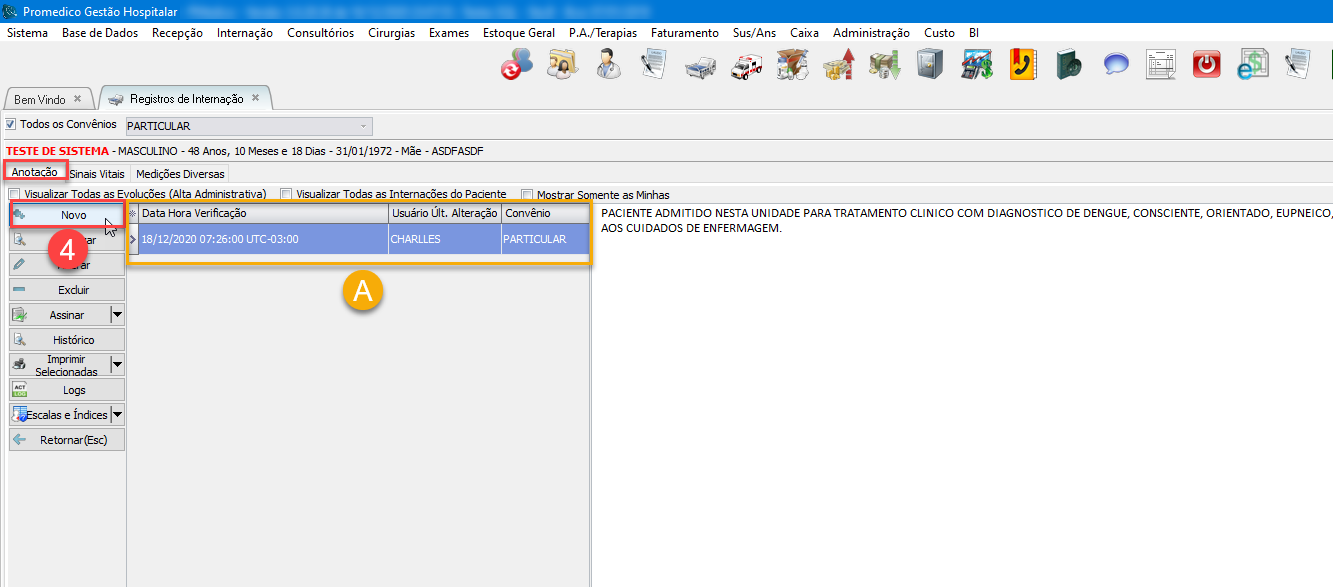Screen dimensions: 1333x587
Task: Open the Faturamento menu
Action: point(684,33)
